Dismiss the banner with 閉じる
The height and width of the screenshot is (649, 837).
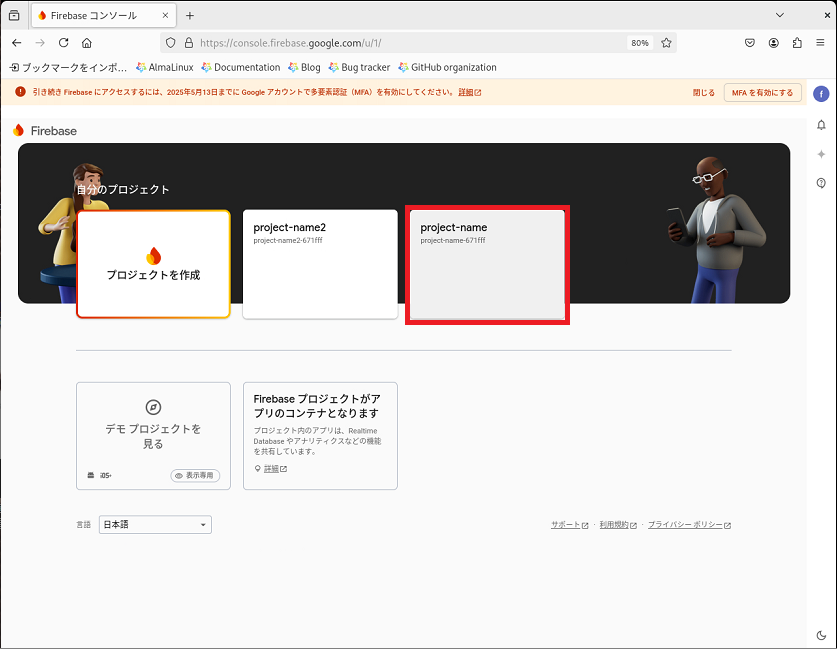click(x=704, y=92)
